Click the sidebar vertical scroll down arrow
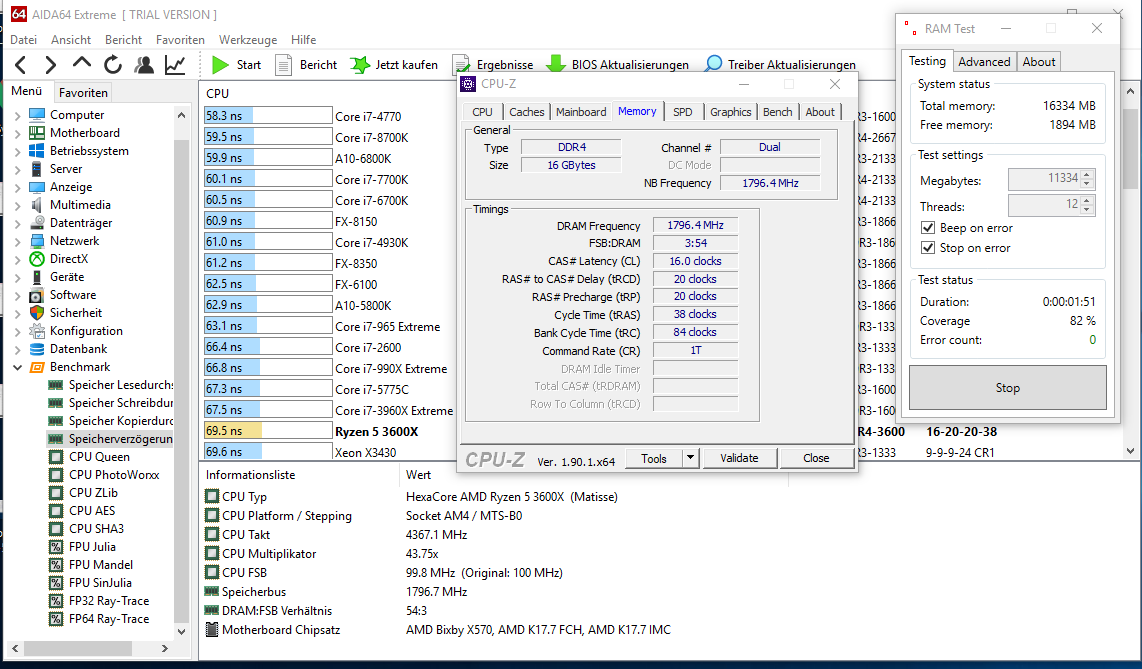The height and width of the screenshot is (669, 1142). pyautogui.click(x=181, y=631)
